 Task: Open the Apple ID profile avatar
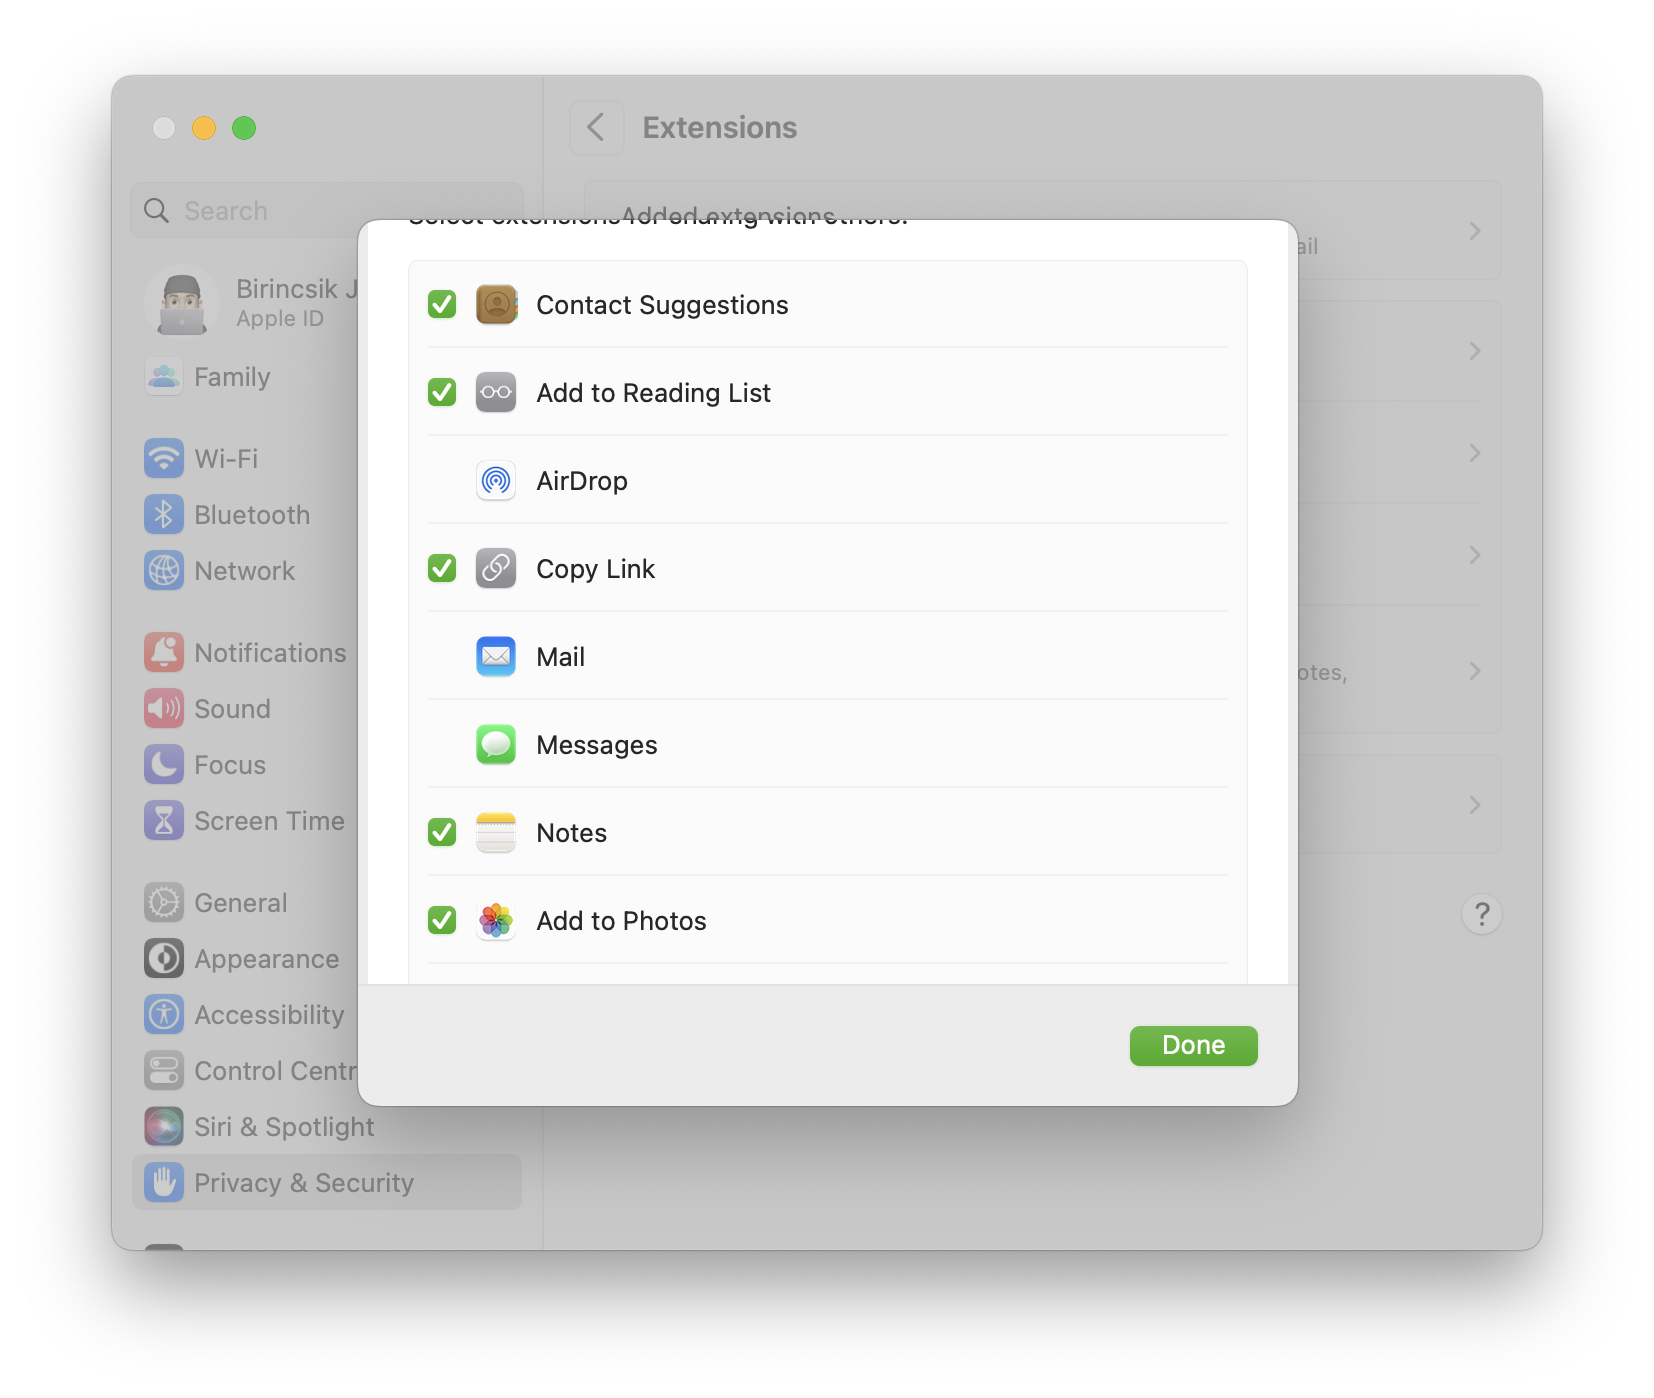coord(182,301)
